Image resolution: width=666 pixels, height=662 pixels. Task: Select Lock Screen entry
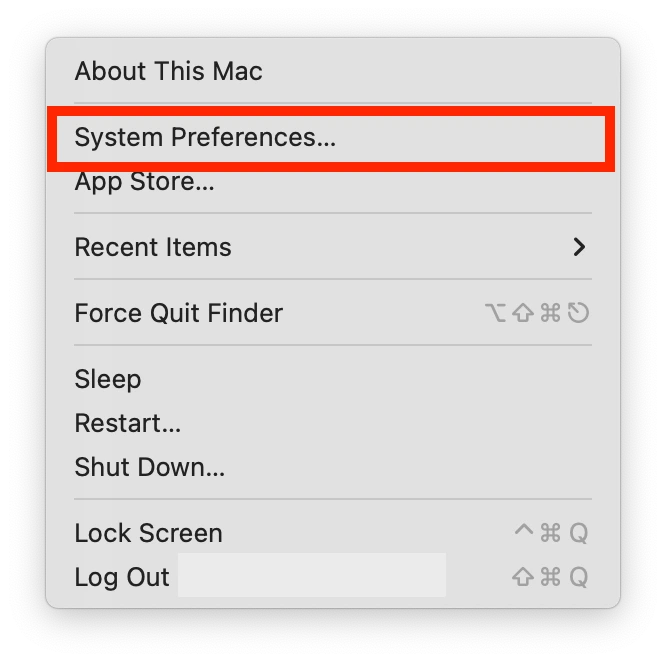click(x=333, y=533)
